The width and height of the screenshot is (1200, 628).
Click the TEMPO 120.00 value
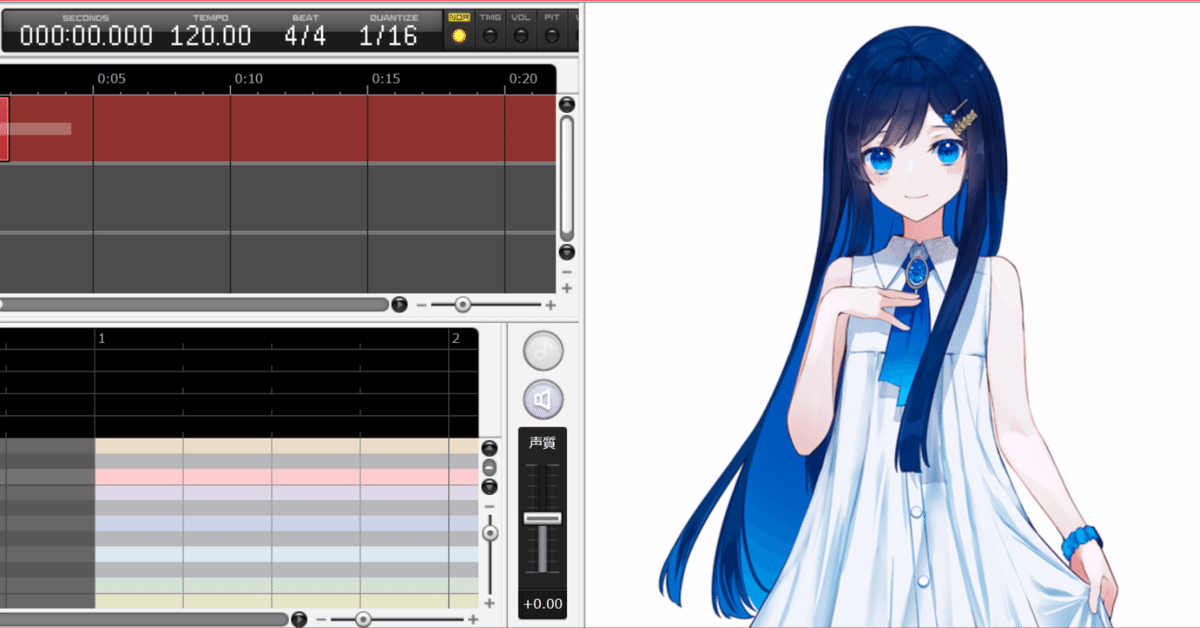click(x=210, y=36)
